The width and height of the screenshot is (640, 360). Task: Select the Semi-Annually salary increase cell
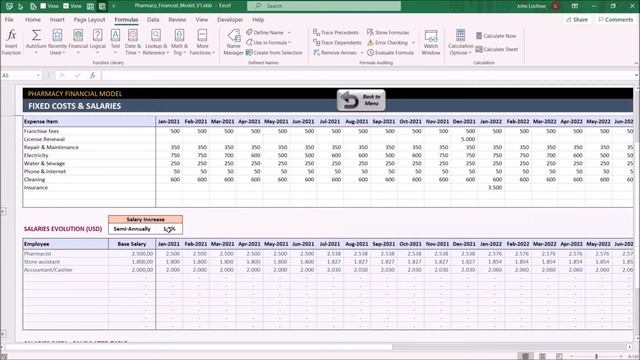pyautogui.click(x=132, y=229)
